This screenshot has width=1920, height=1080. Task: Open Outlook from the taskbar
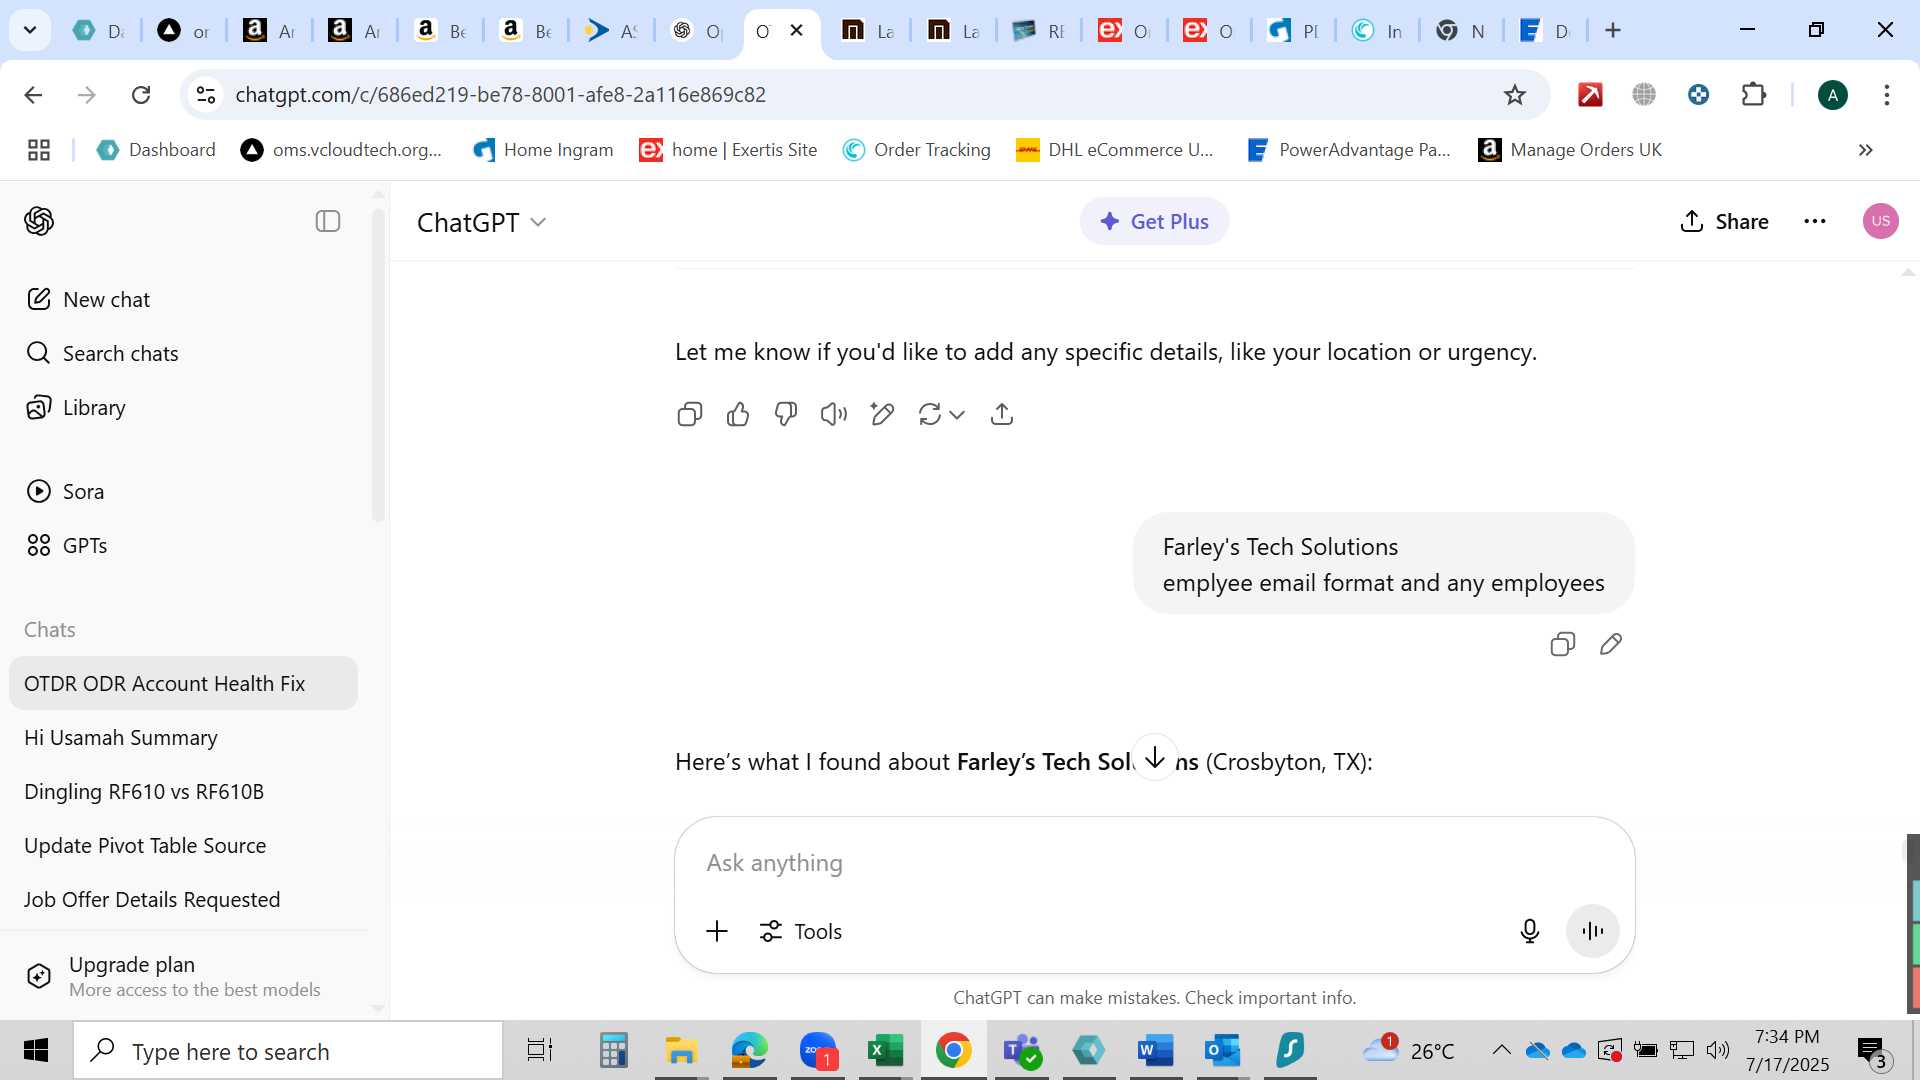coord(1222,1051)
